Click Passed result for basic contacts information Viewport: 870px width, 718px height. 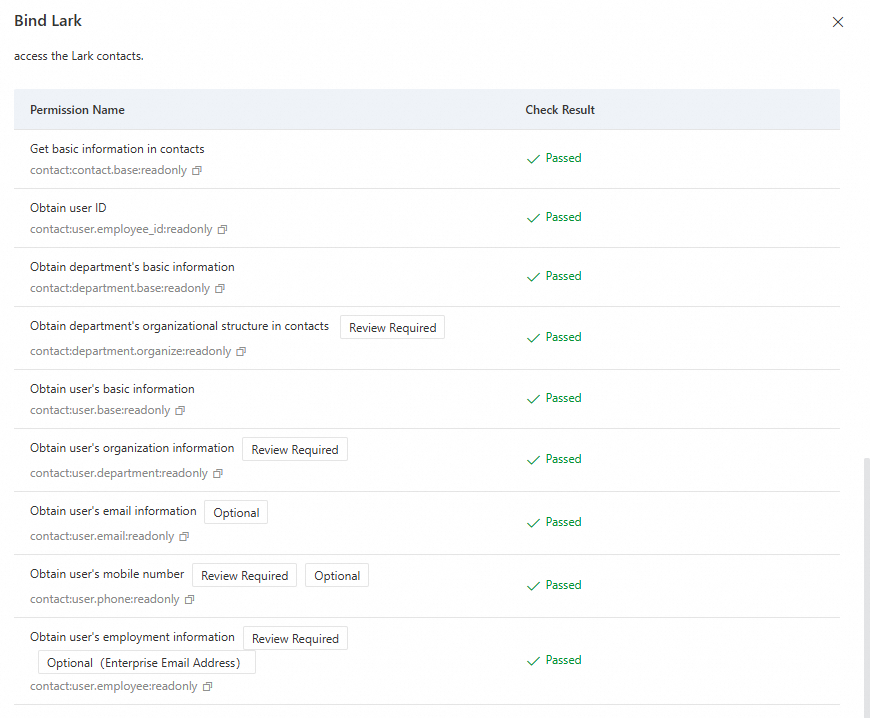(554, 158)
